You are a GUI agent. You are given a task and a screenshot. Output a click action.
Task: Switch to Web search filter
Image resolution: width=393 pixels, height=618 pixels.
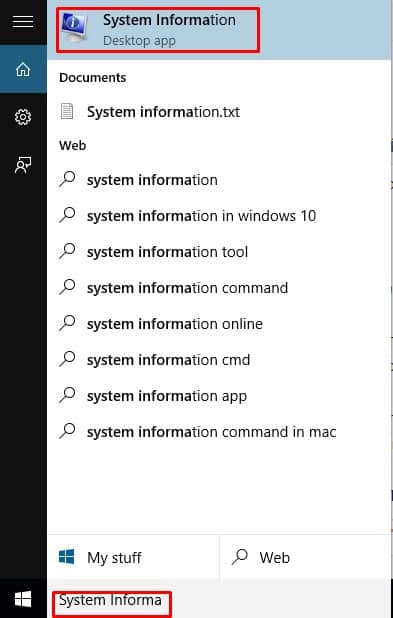[x=305, y=557]
